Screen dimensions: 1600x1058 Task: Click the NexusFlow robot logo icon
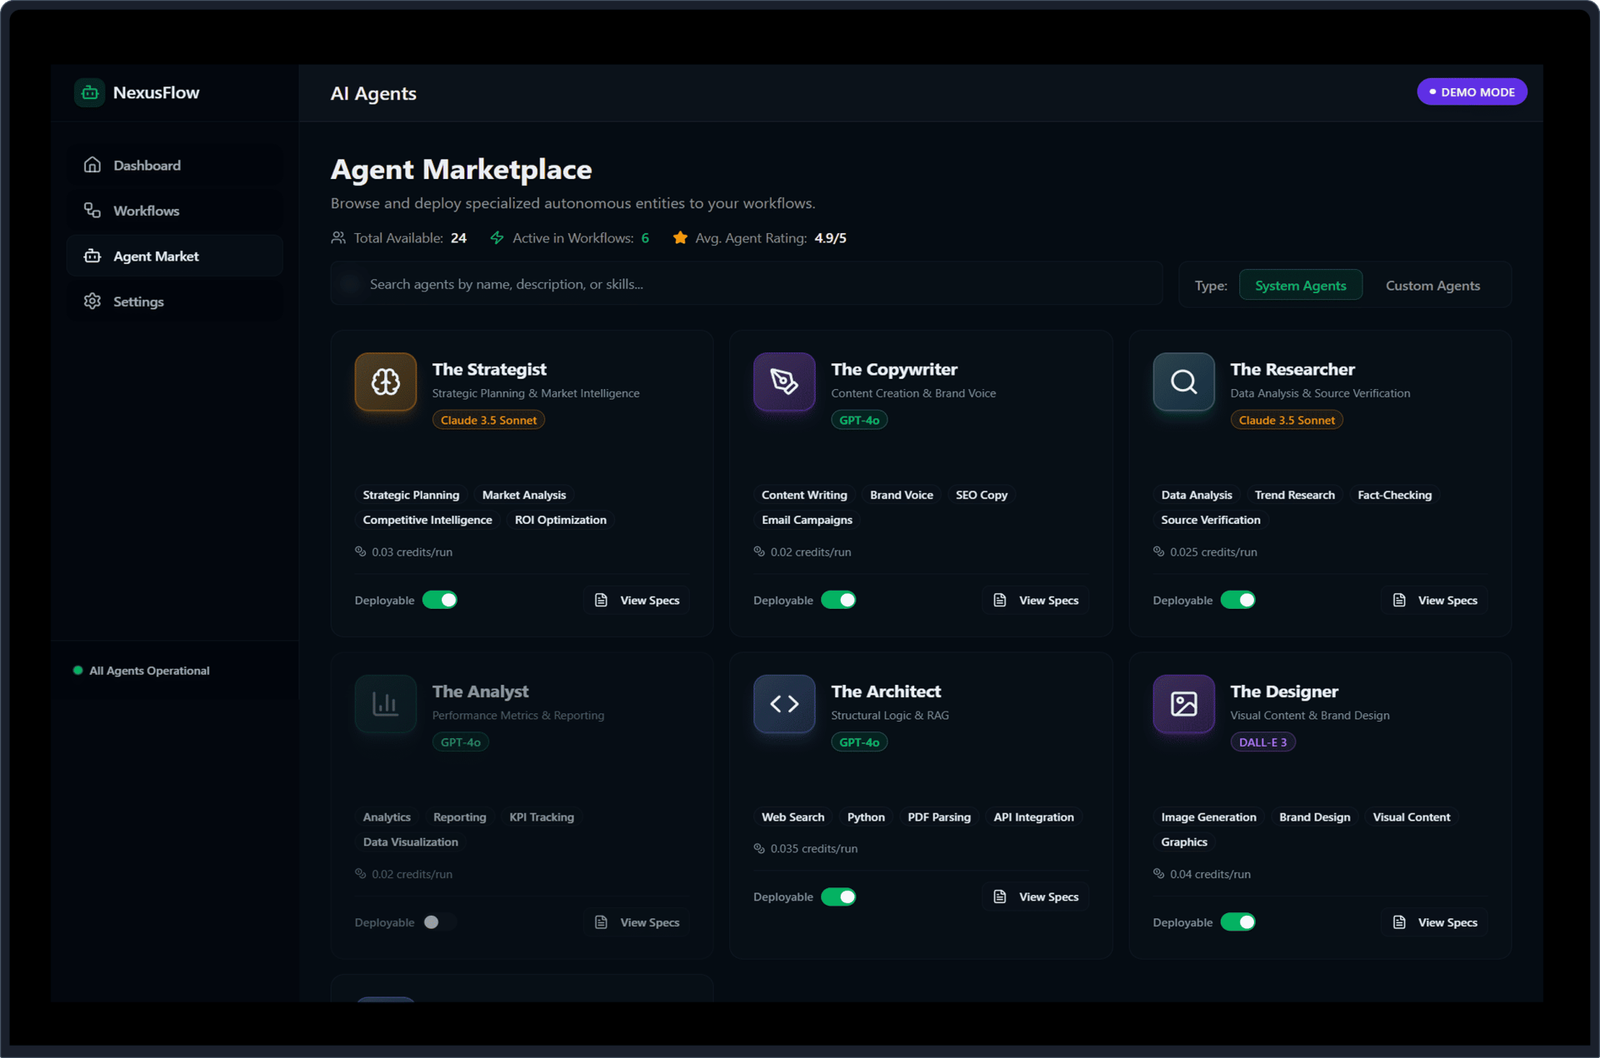coord(90,93)
